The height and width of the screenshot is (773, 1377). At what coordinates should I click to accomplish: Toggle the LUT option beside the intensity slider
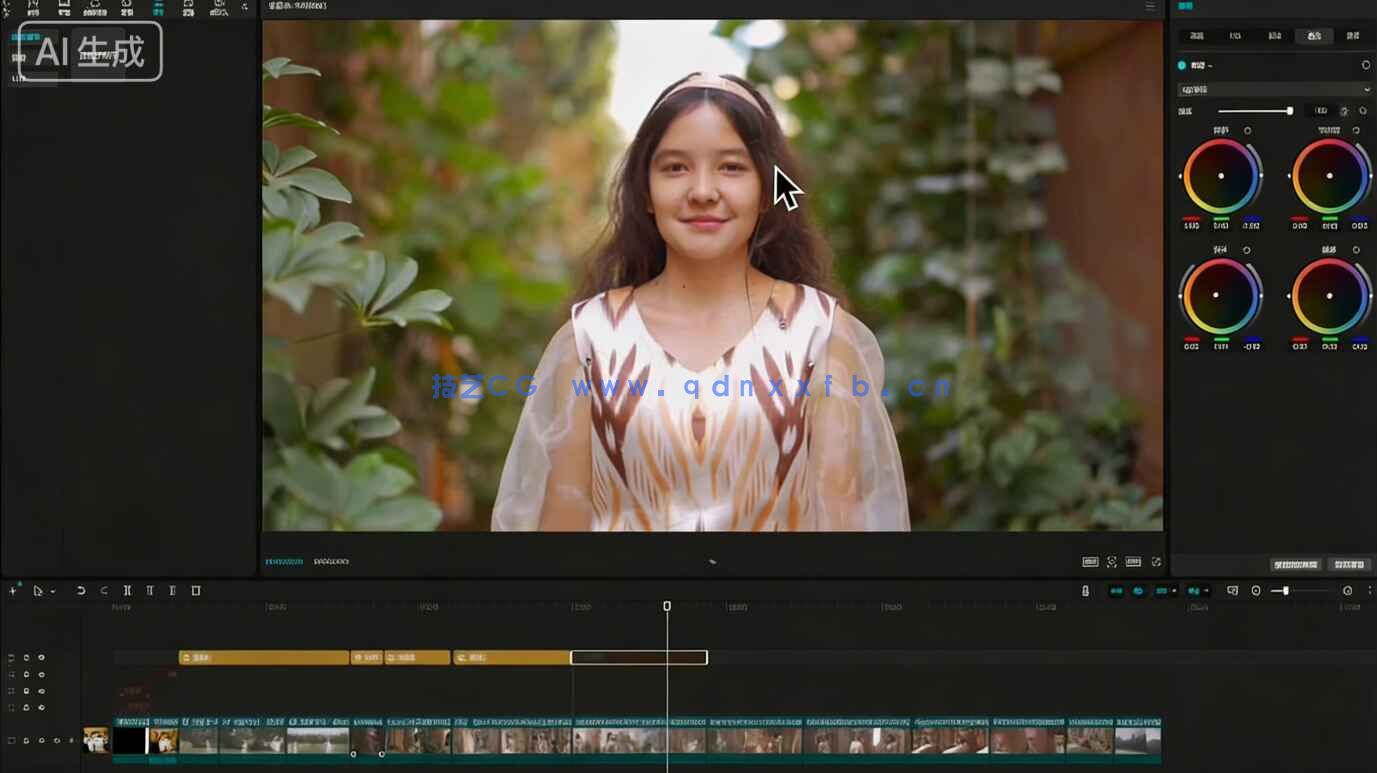pyautogui.click(x=1322, y=111)
